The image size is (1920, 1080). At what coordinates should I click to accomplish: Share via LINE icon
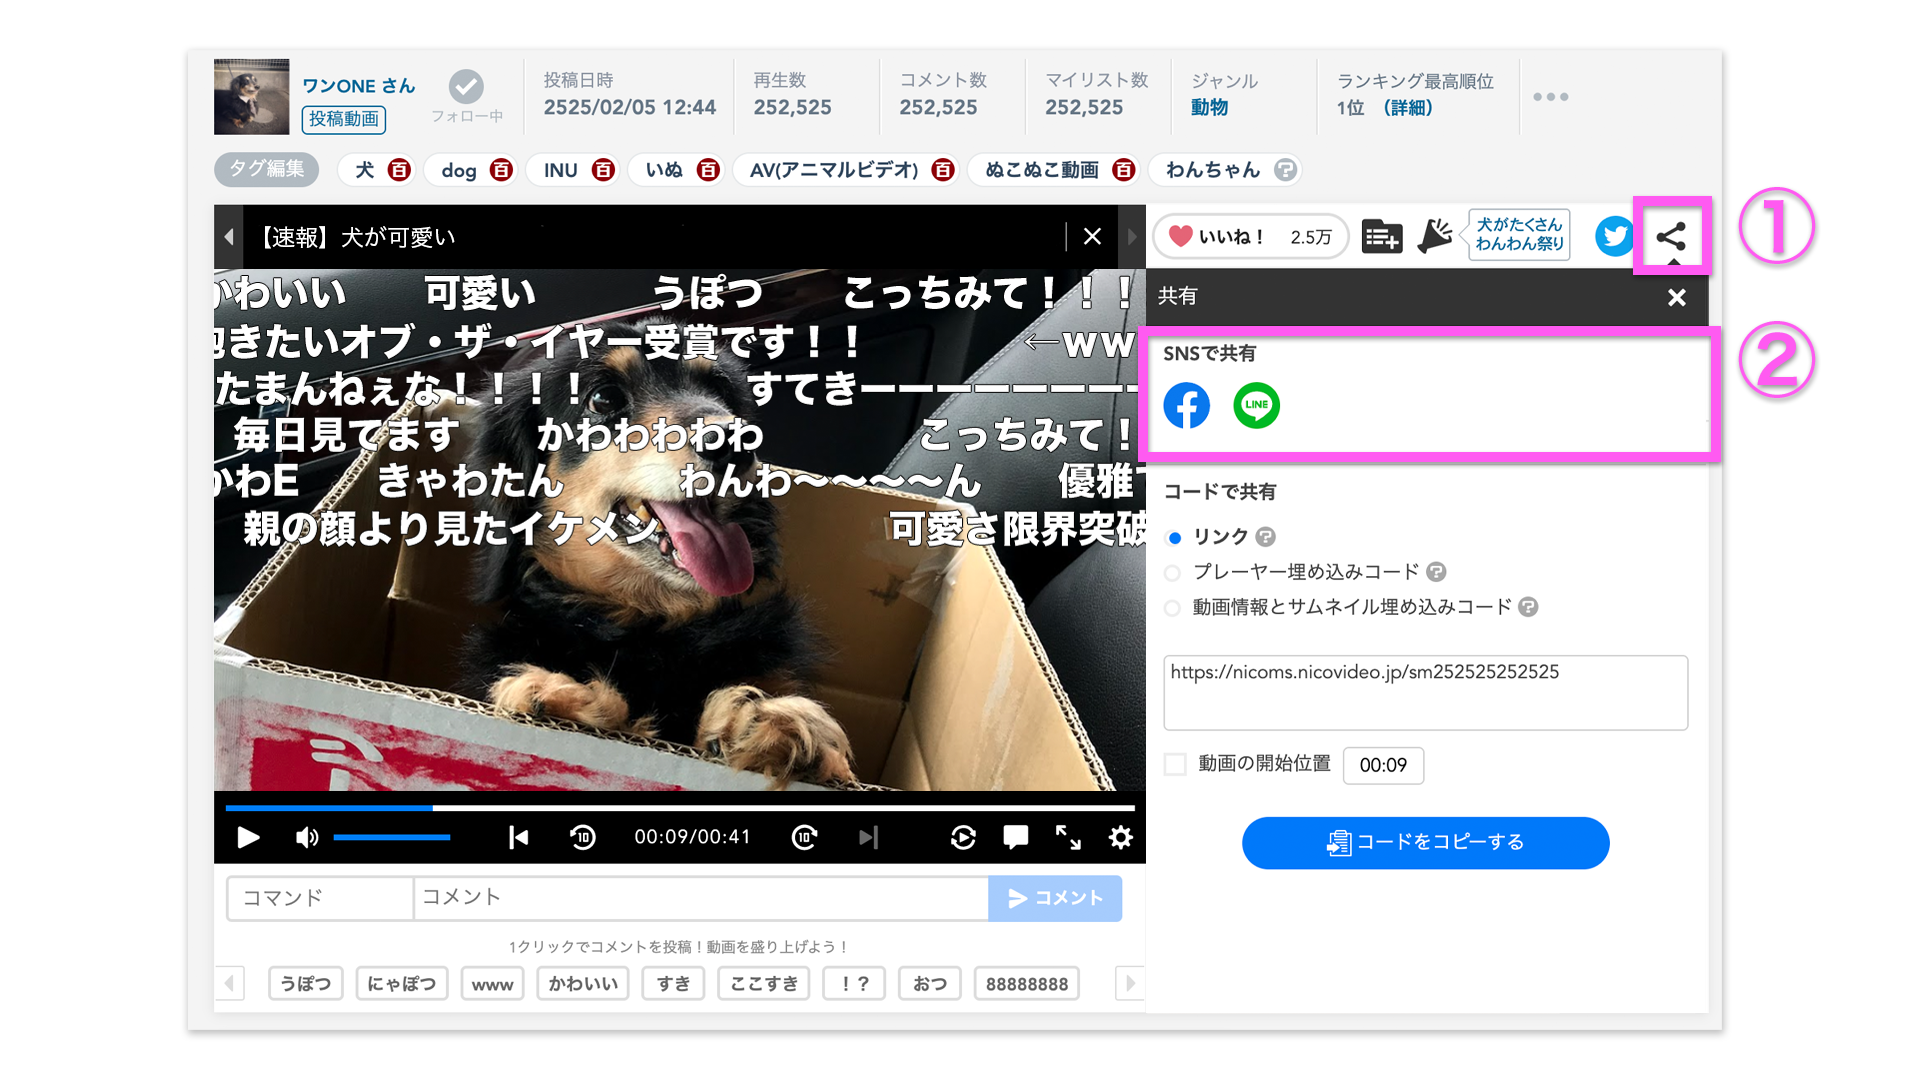click(1257, 406)
